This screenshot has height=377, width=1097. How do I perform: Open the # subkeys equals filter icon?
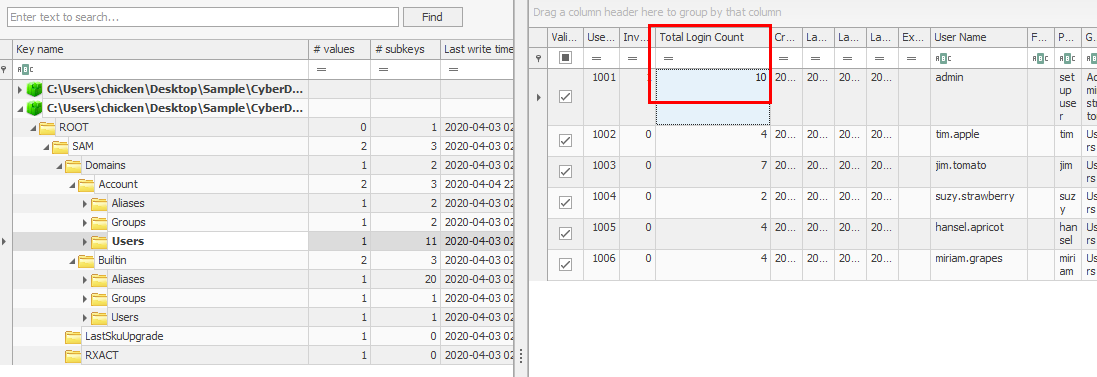point(383,69)
